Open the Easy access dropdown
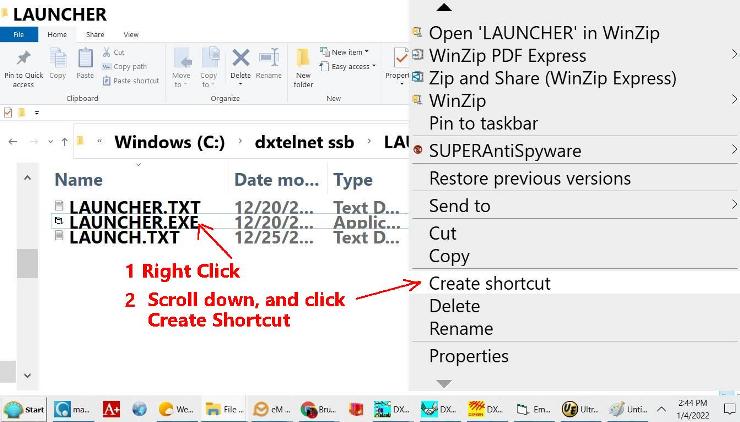This screenshot has width=740, height=422. (x=348, y=67)
